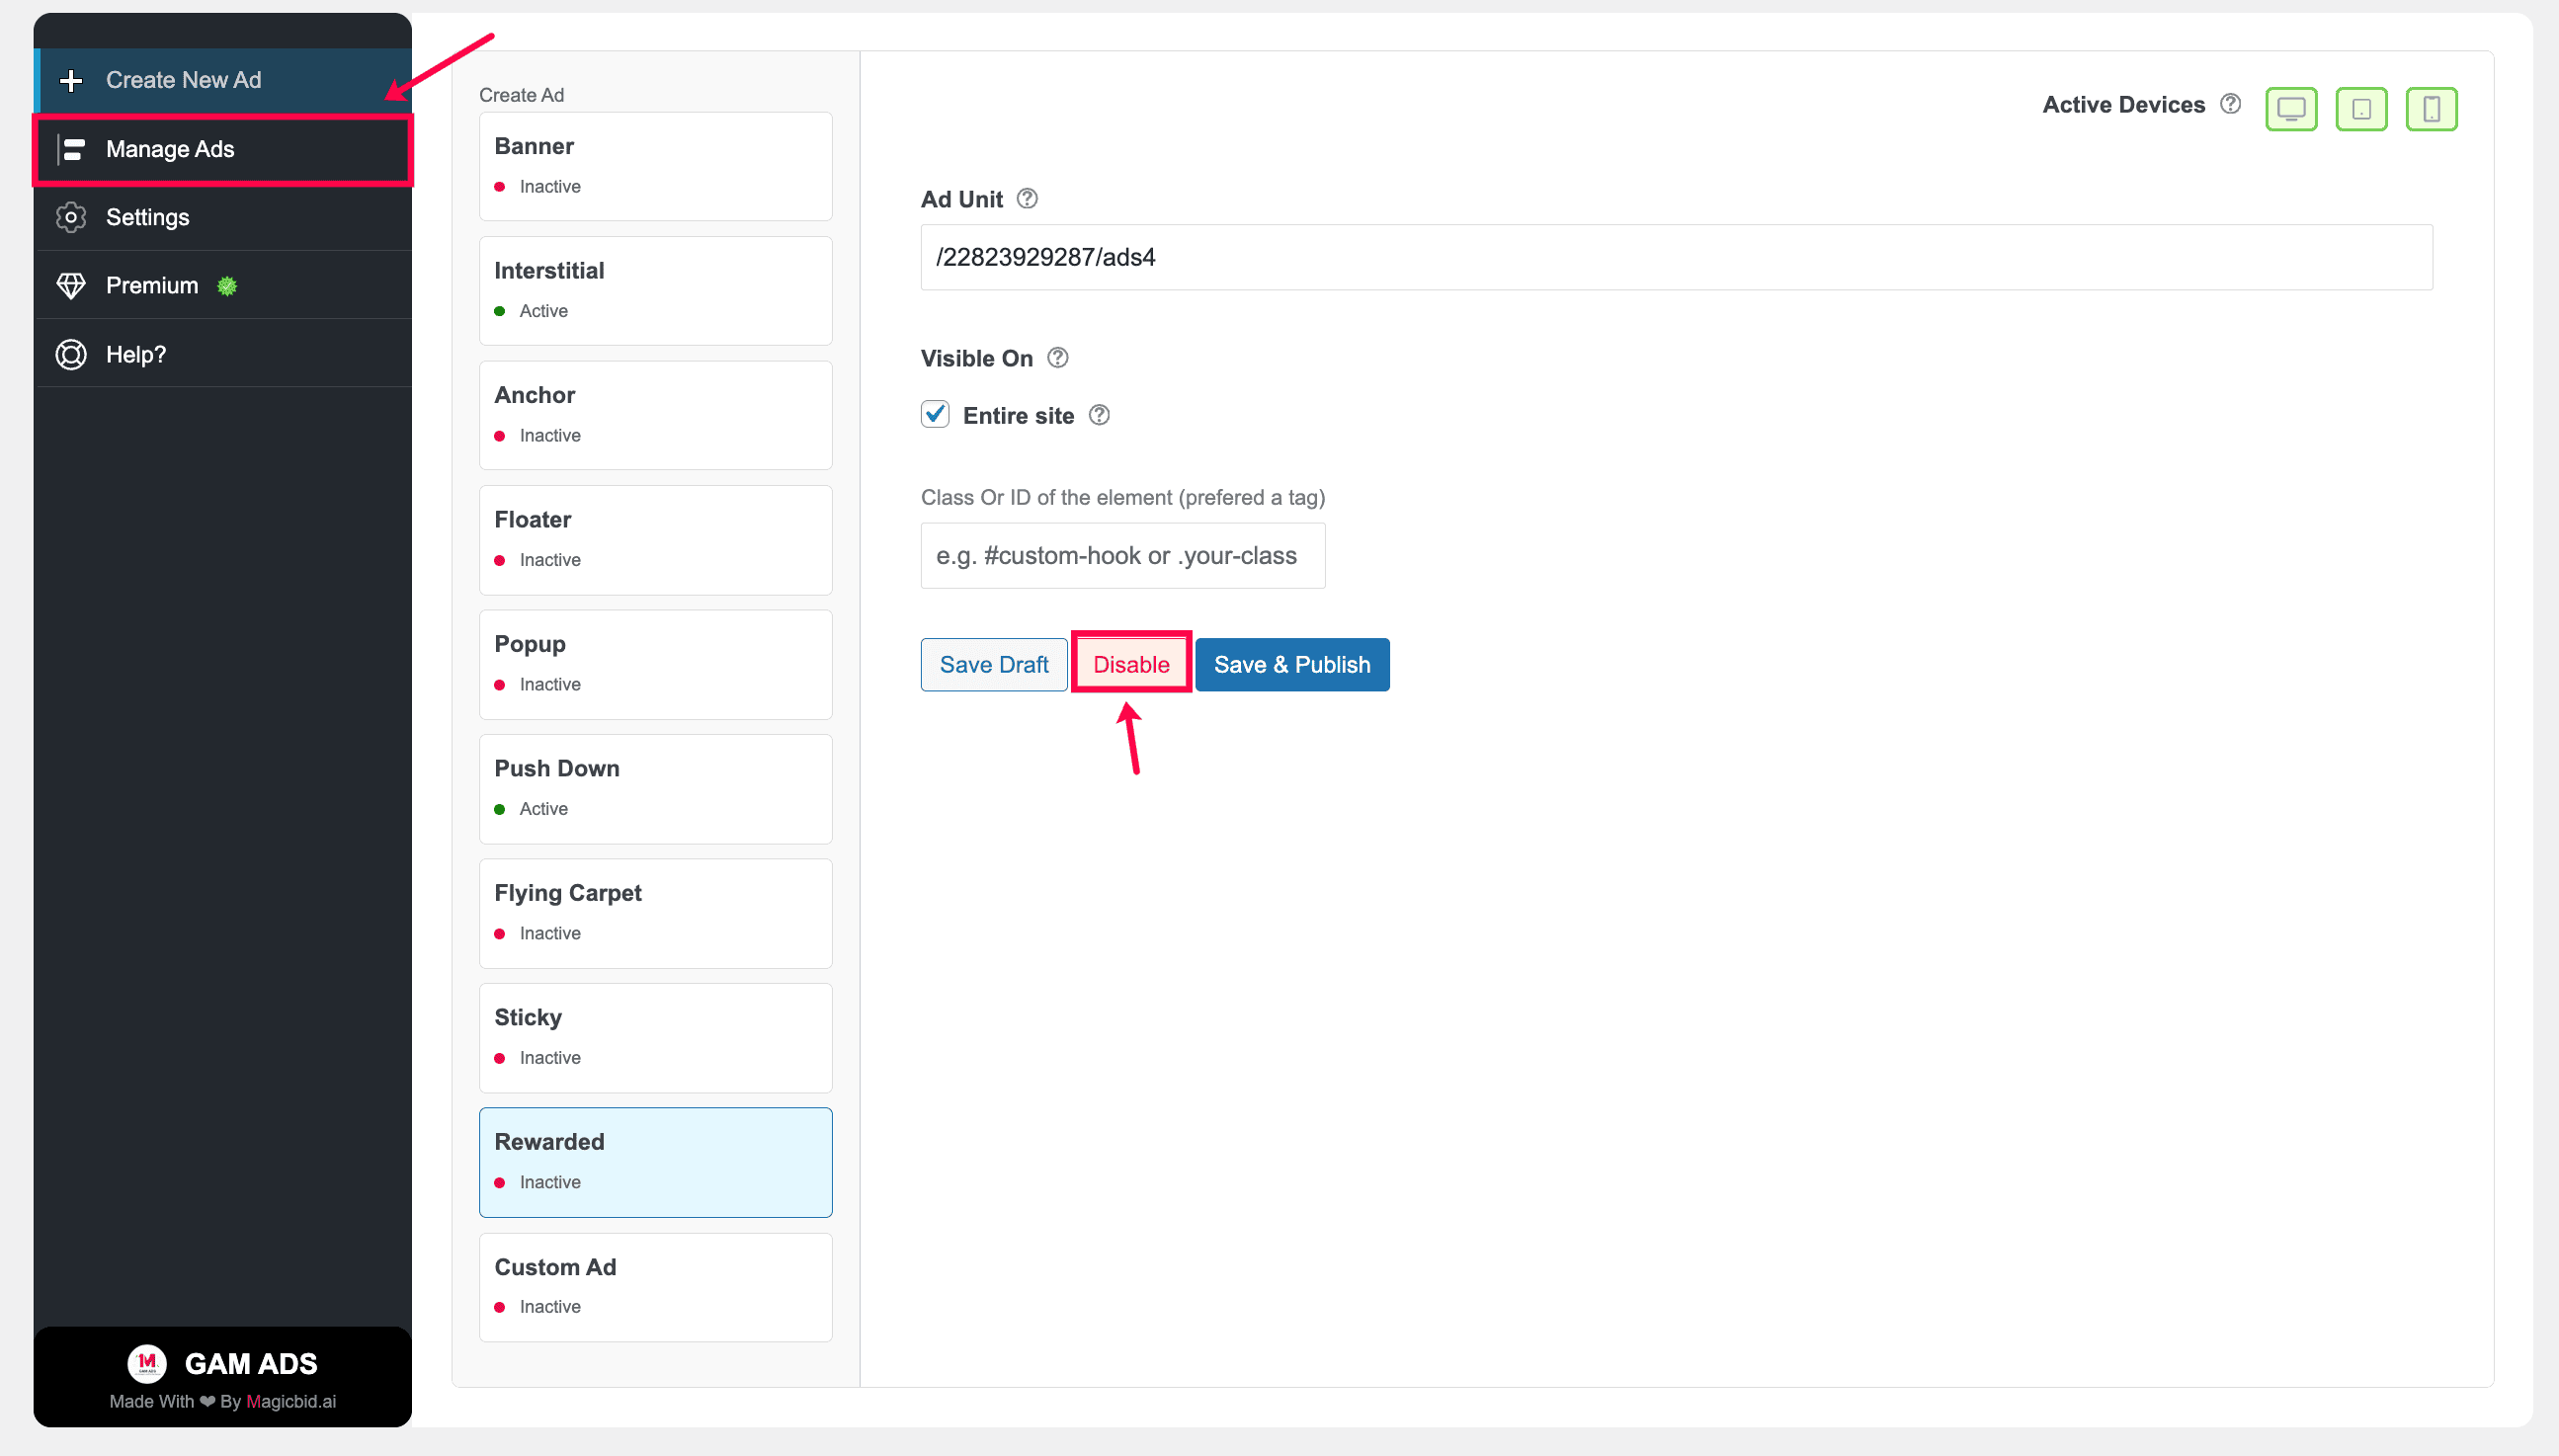Click the Premium diamond icon

[71, 286]
